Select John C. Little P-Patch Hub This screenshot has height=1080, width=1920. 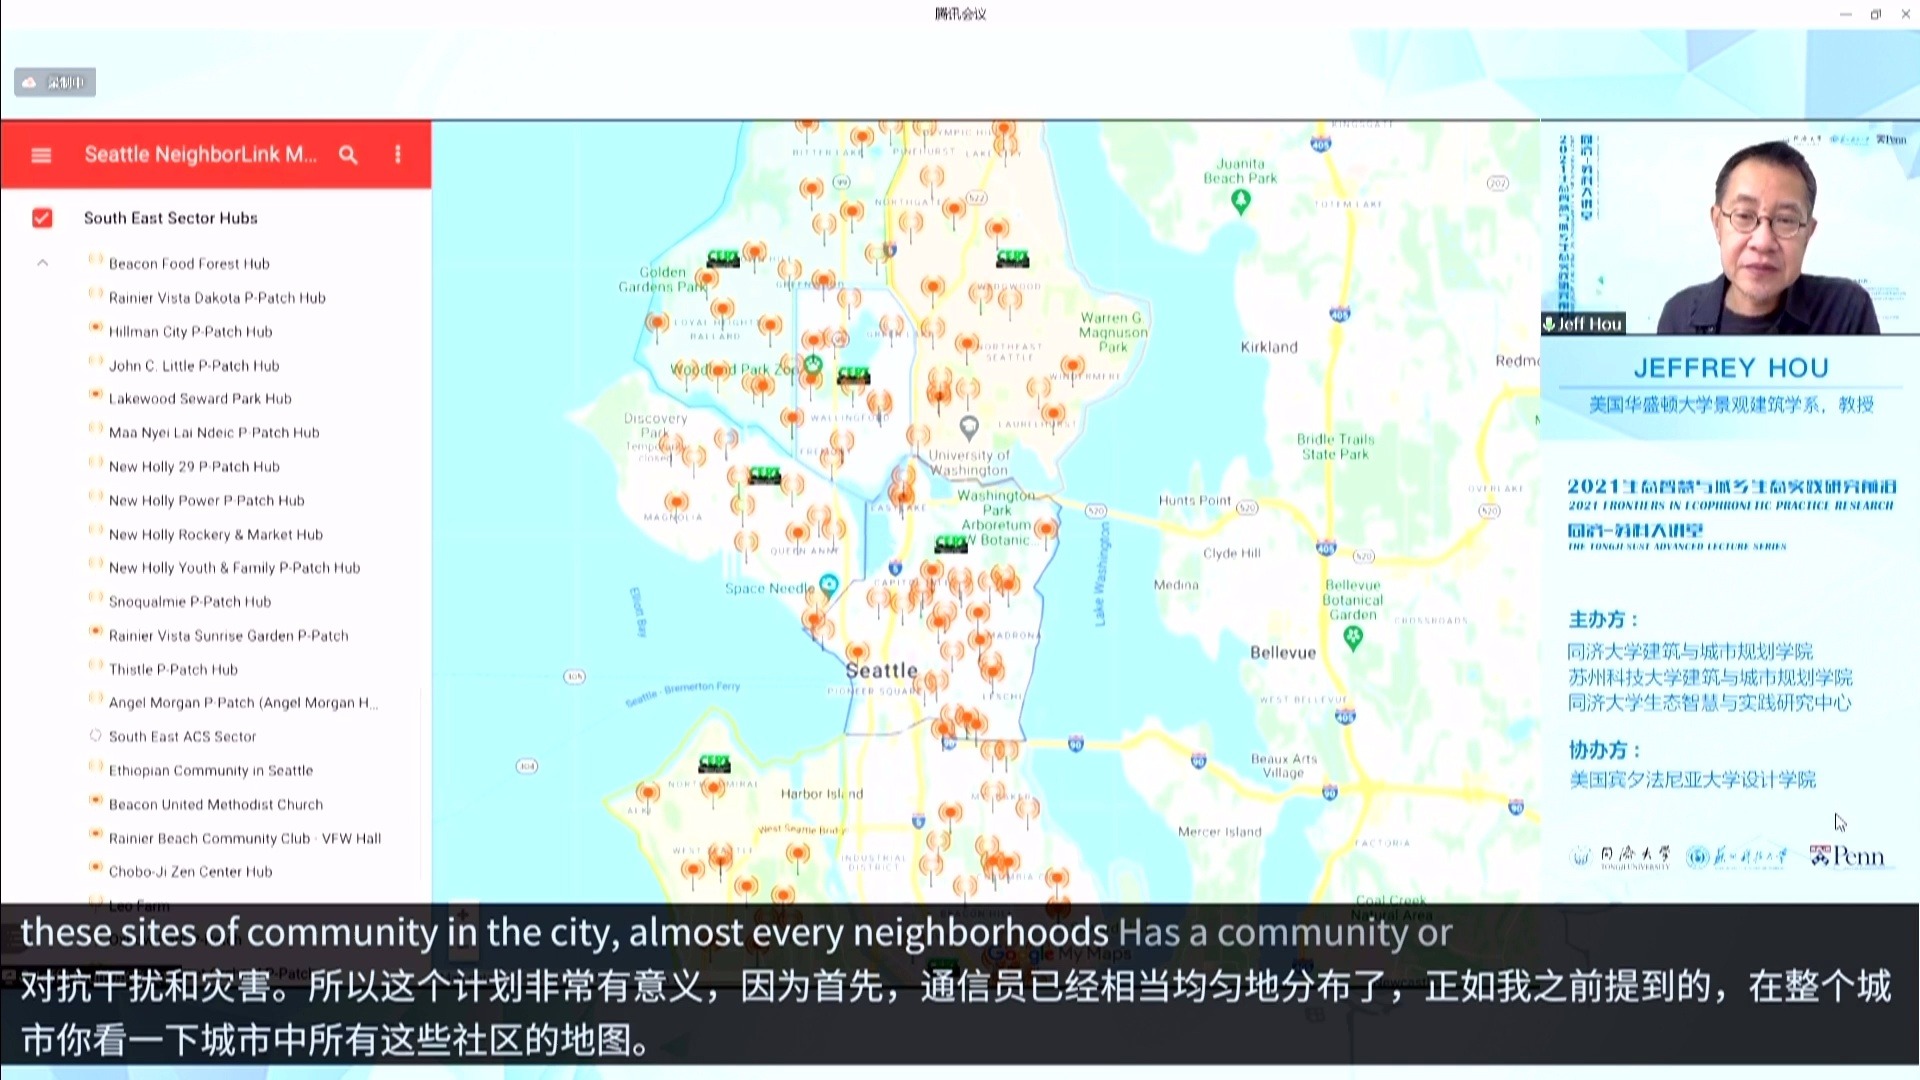(194, 366)
